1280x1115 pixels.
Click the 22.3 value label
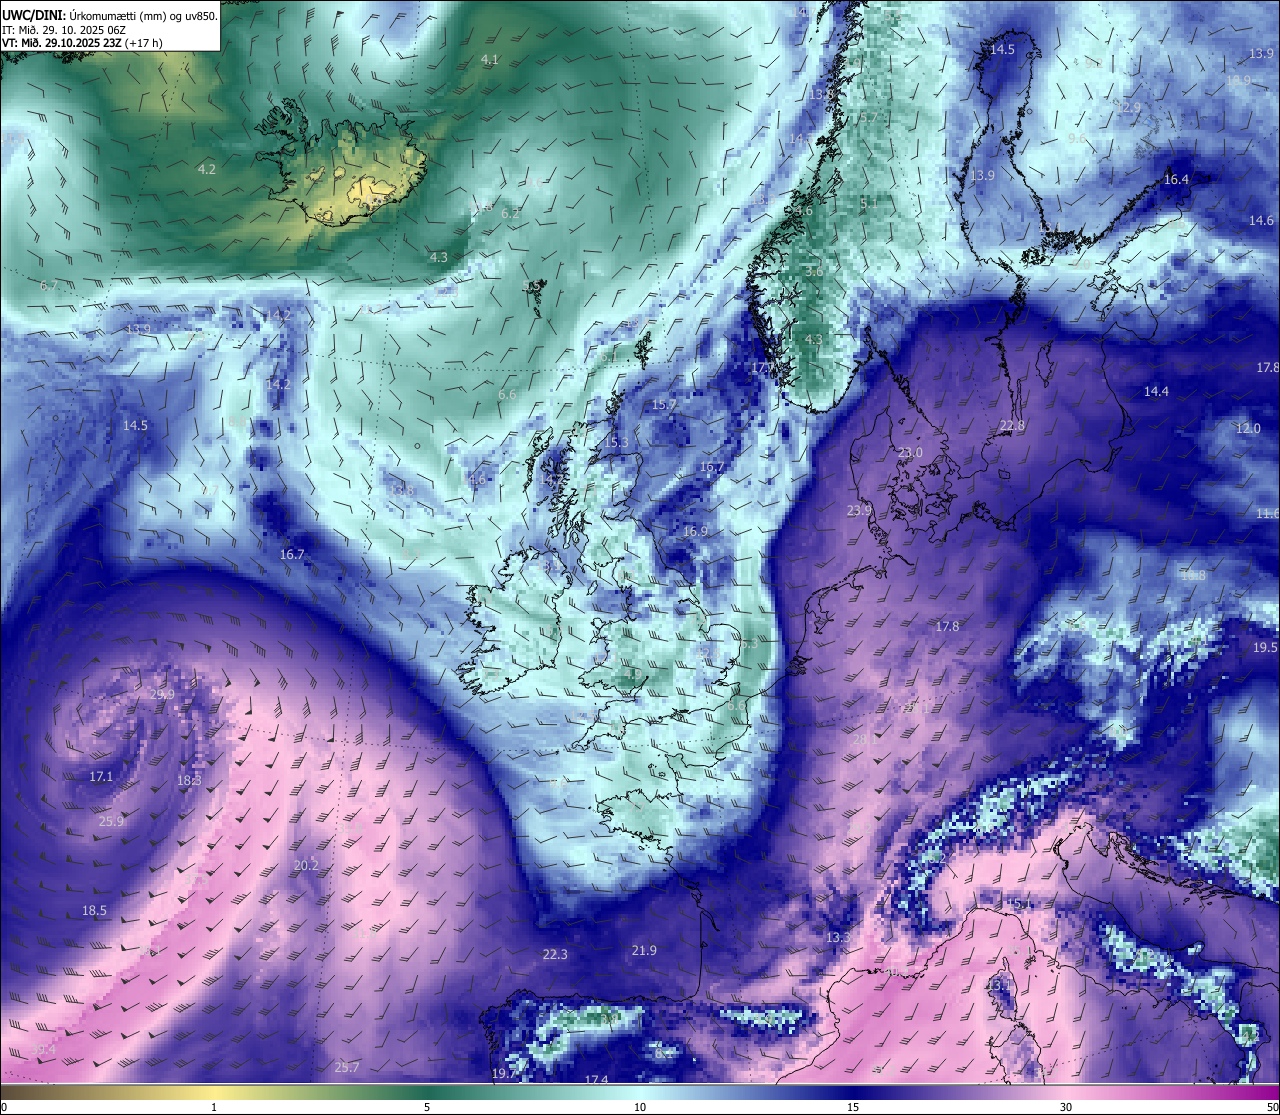555,954
